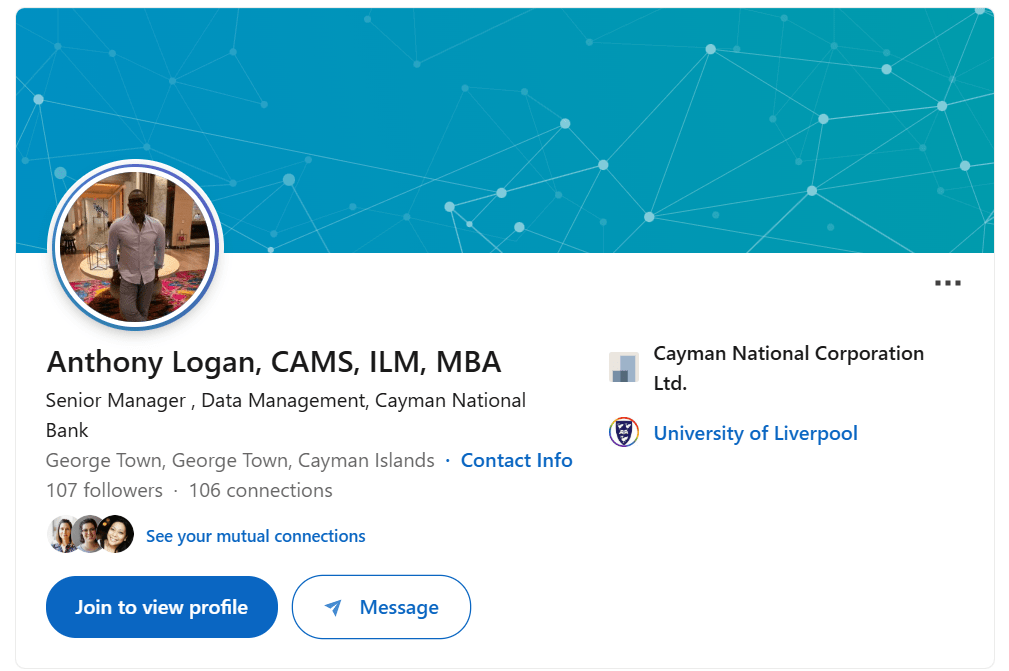The height and width of the screenshot is (671, 1009).
Task: Open Anthony Logan's circular profile photo
Action: coord(135,246)
